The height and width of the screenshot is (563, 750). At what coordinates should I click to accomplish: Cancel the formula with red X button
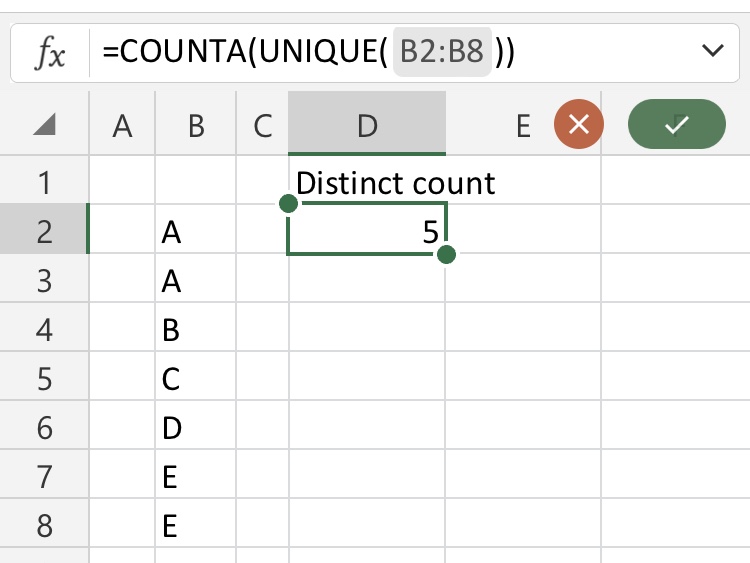click(x=579, y=125)
